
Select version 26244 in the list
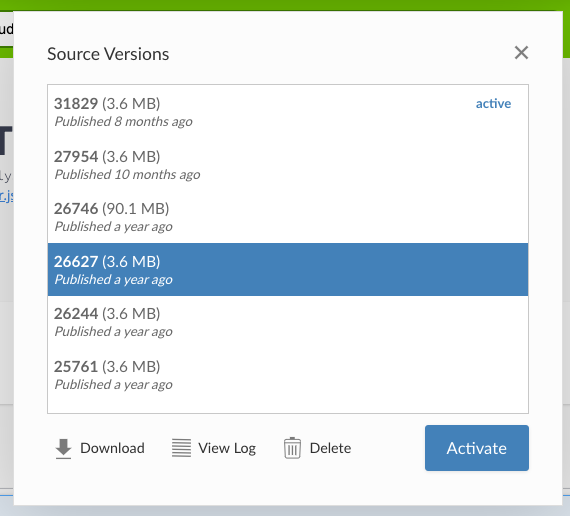point(288,322)
